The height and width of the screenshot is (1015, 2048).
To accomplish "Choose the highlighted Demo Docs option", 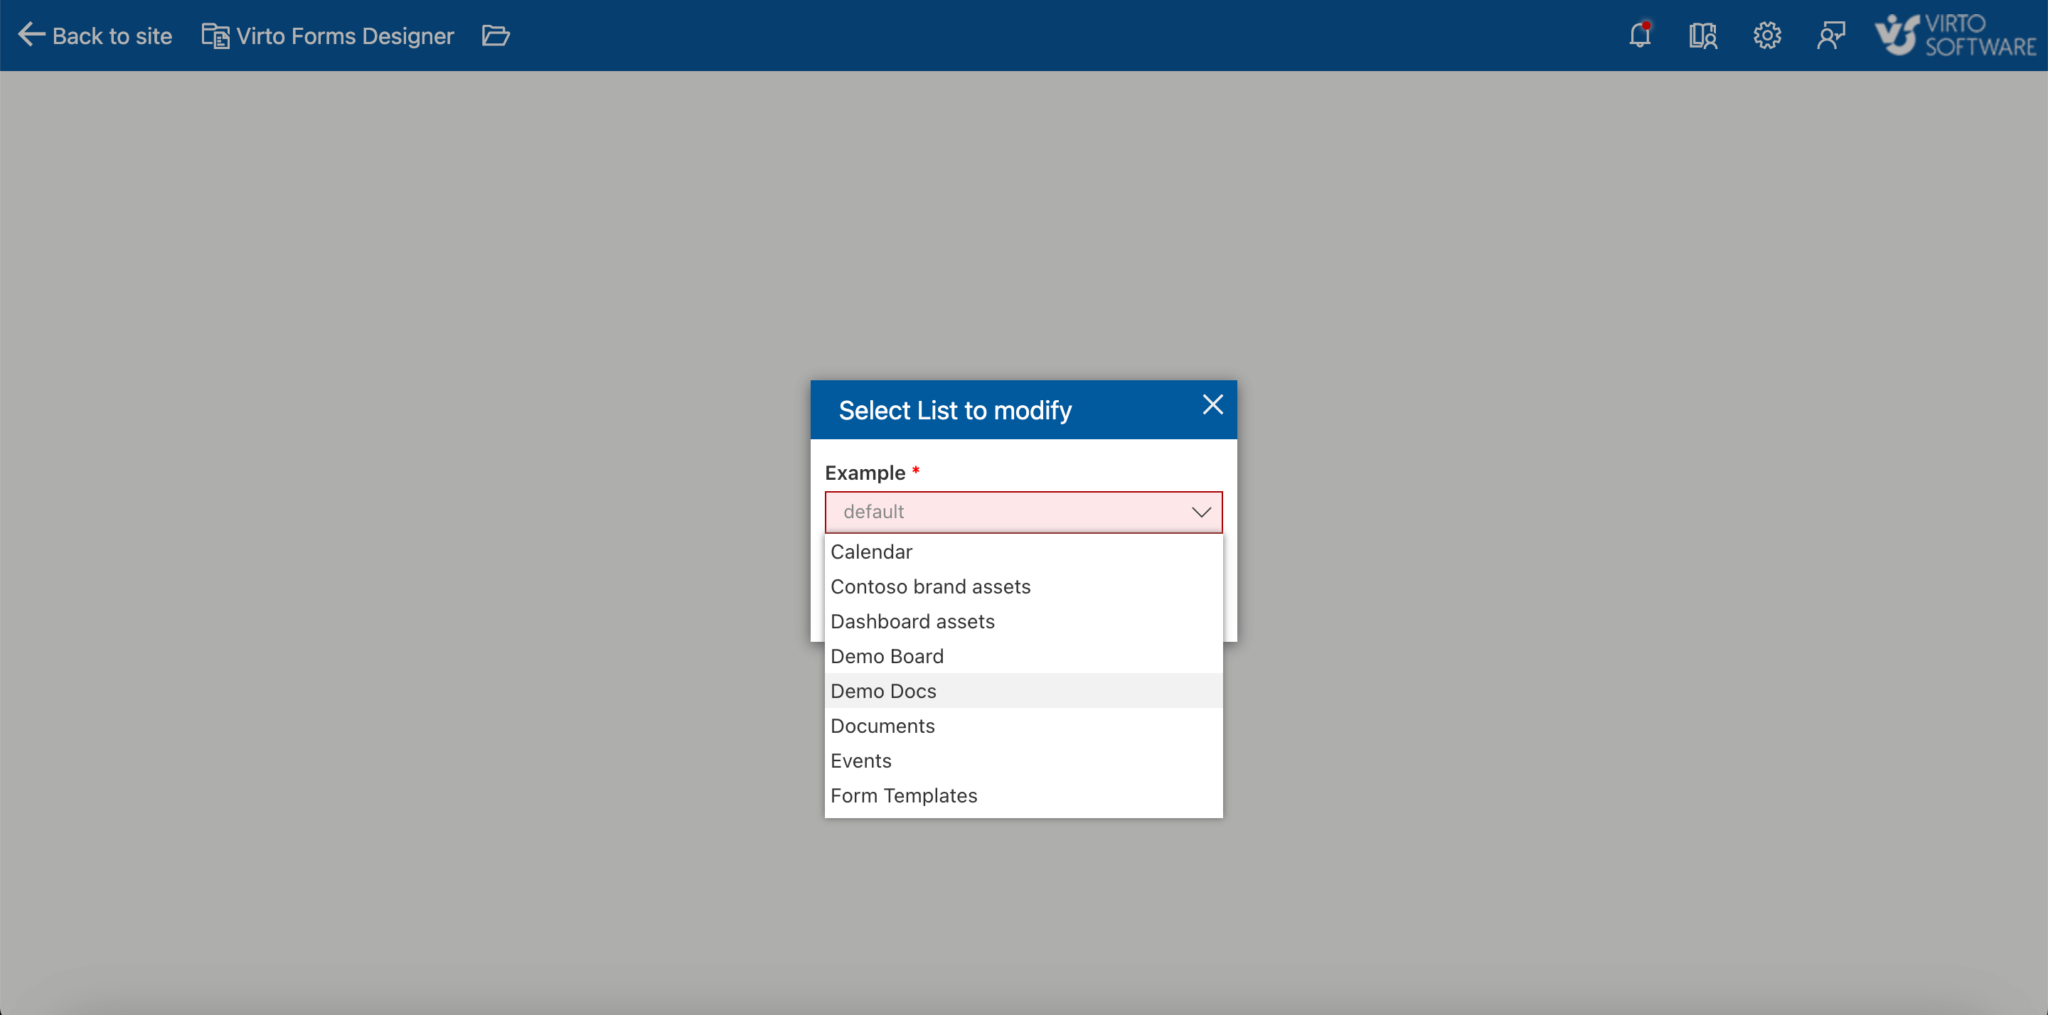I will click(x=883, y=690).
